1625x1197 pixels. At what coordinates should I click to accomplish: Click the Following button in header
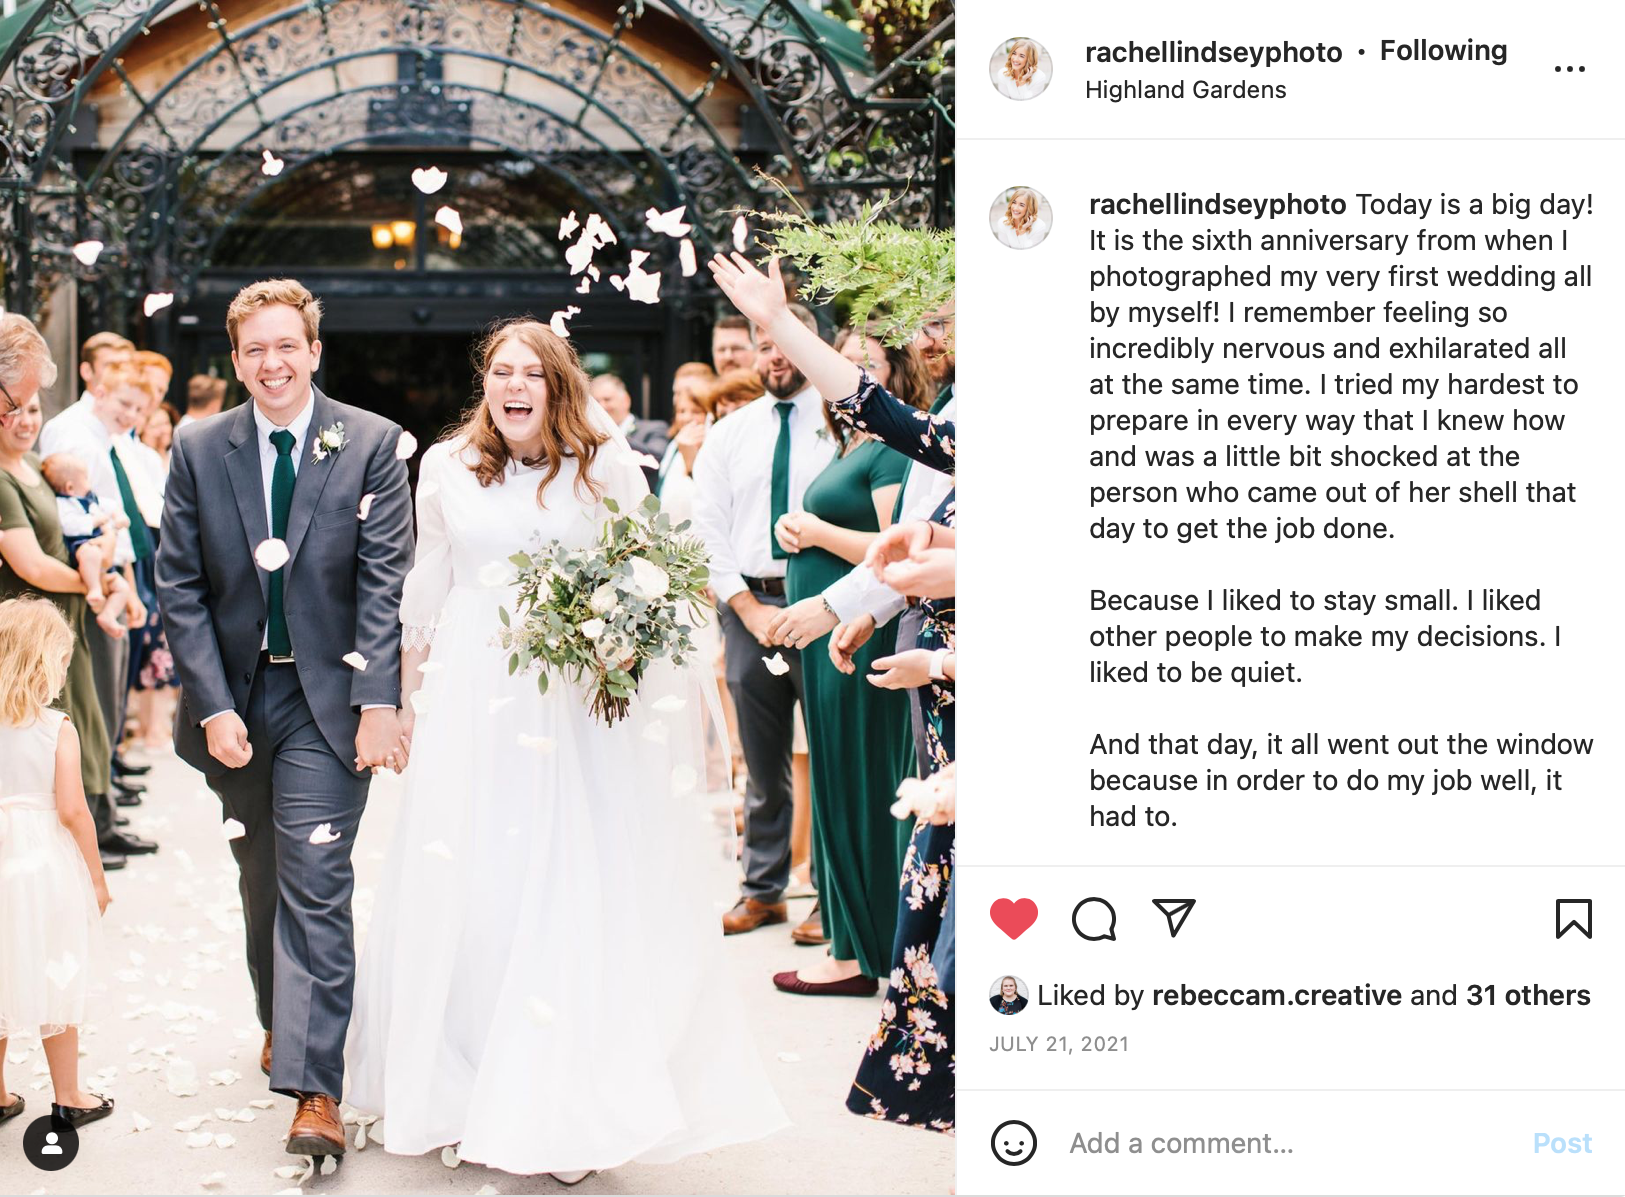(x=1443, y=51)
